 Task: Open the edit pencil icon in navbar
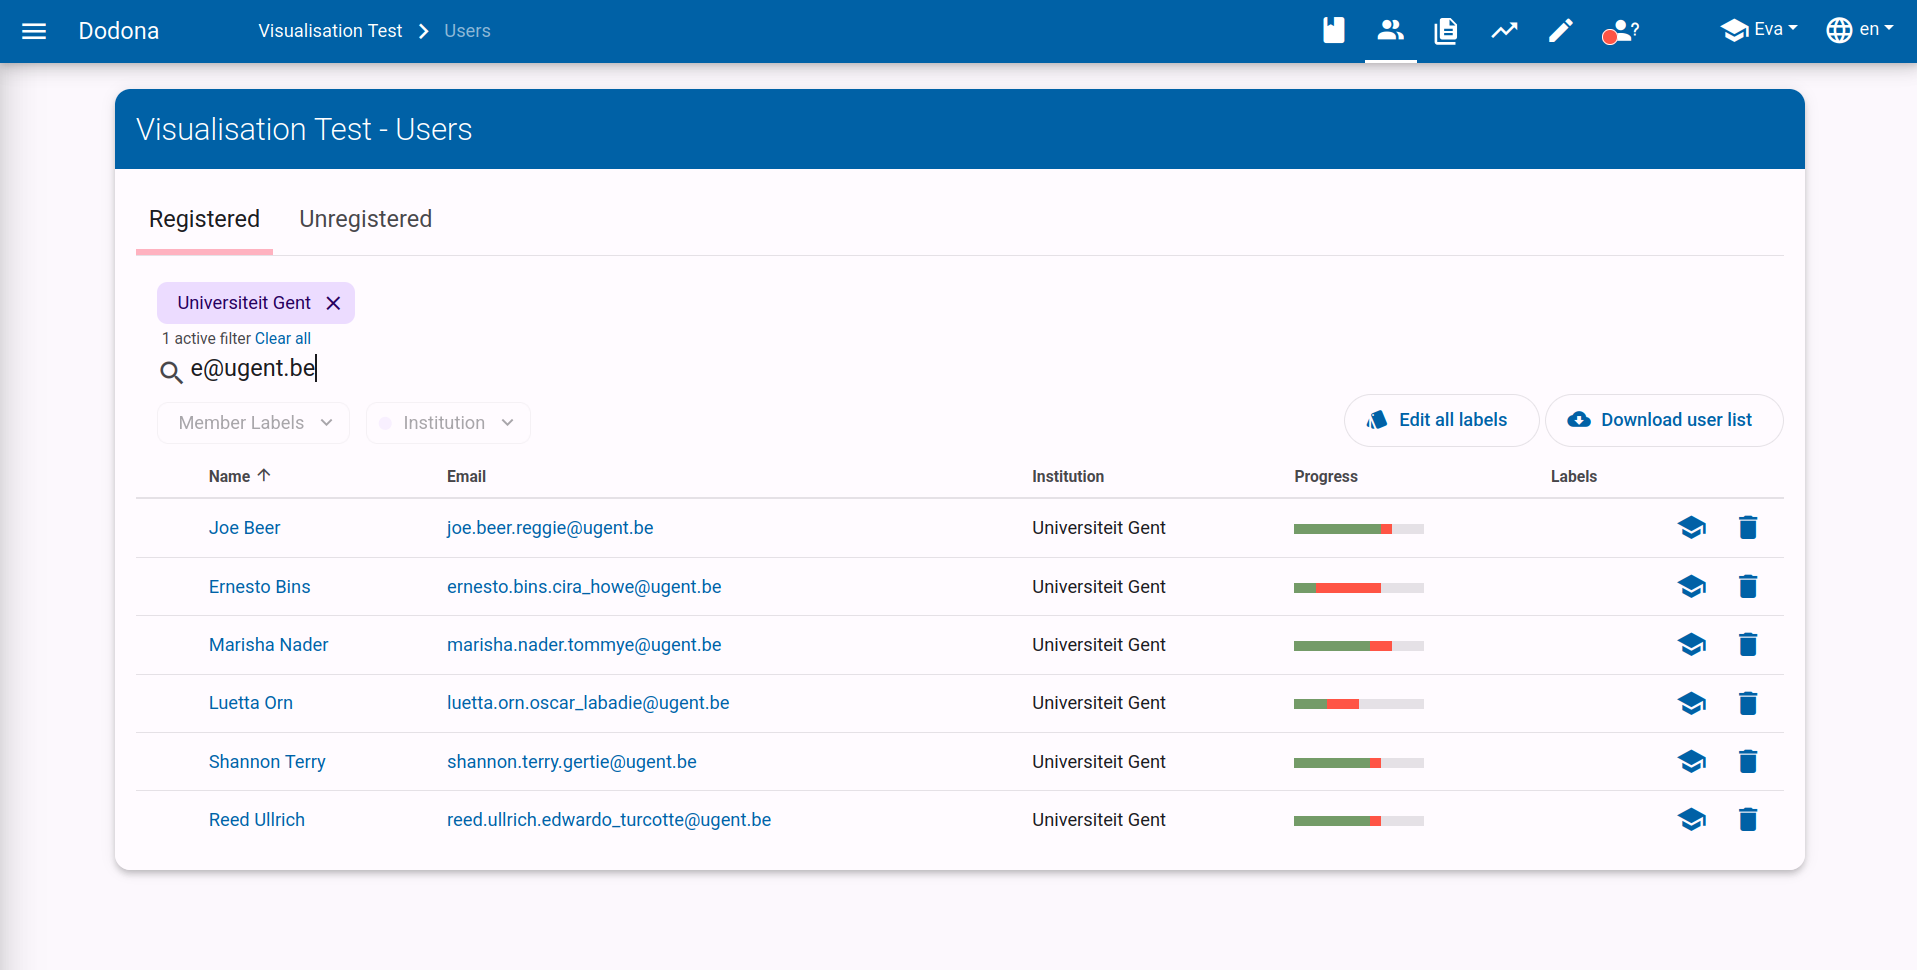[1560, 31]
